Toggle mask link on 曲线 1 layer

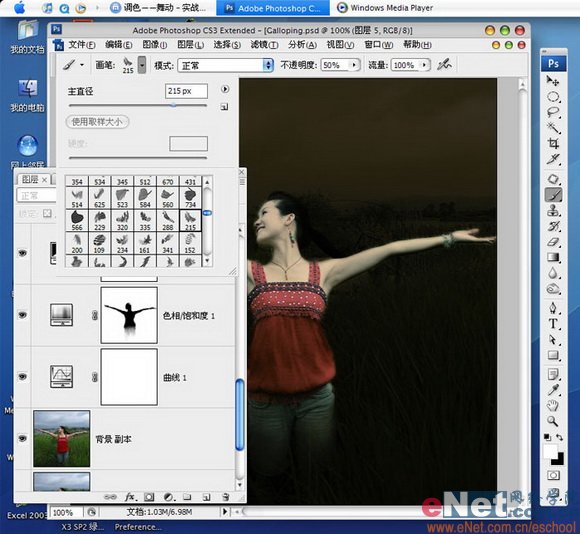pyautogui.click(x=94, y=377)
